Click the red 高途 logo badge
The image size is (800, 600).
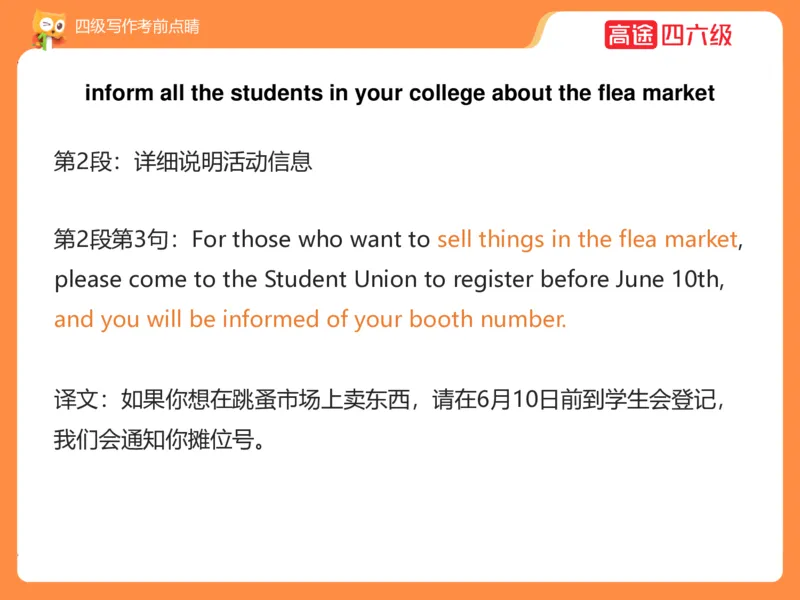[630, 35]
